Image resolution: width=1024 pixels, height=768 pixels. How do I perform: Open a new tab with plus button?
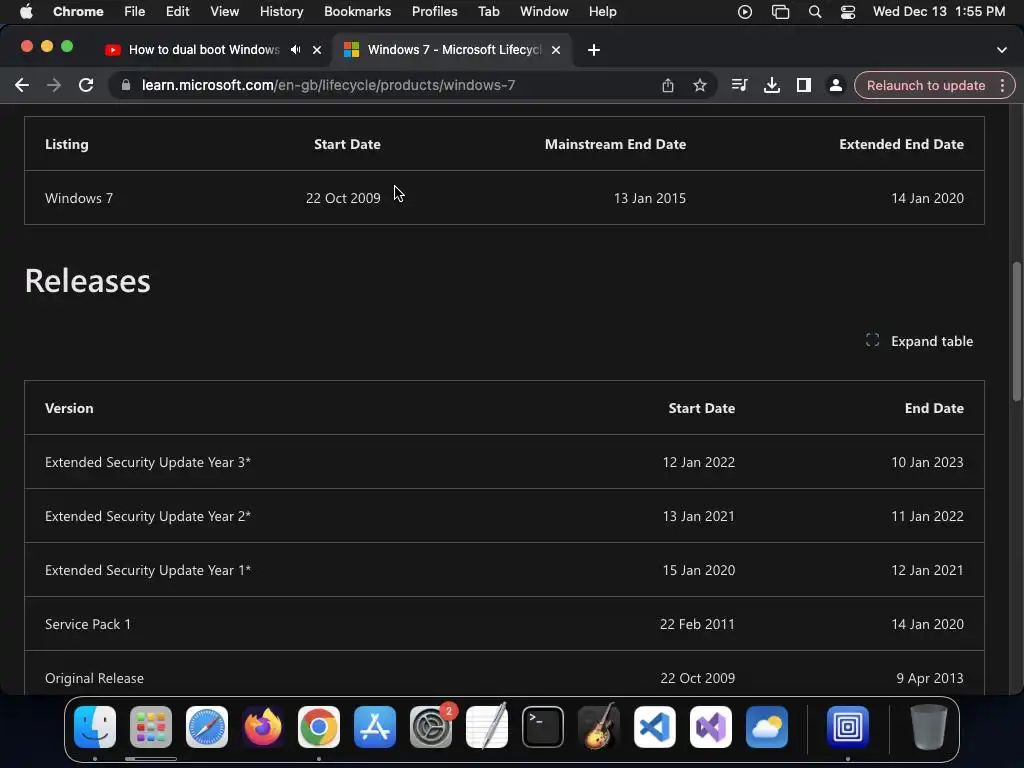pos(593,50)
